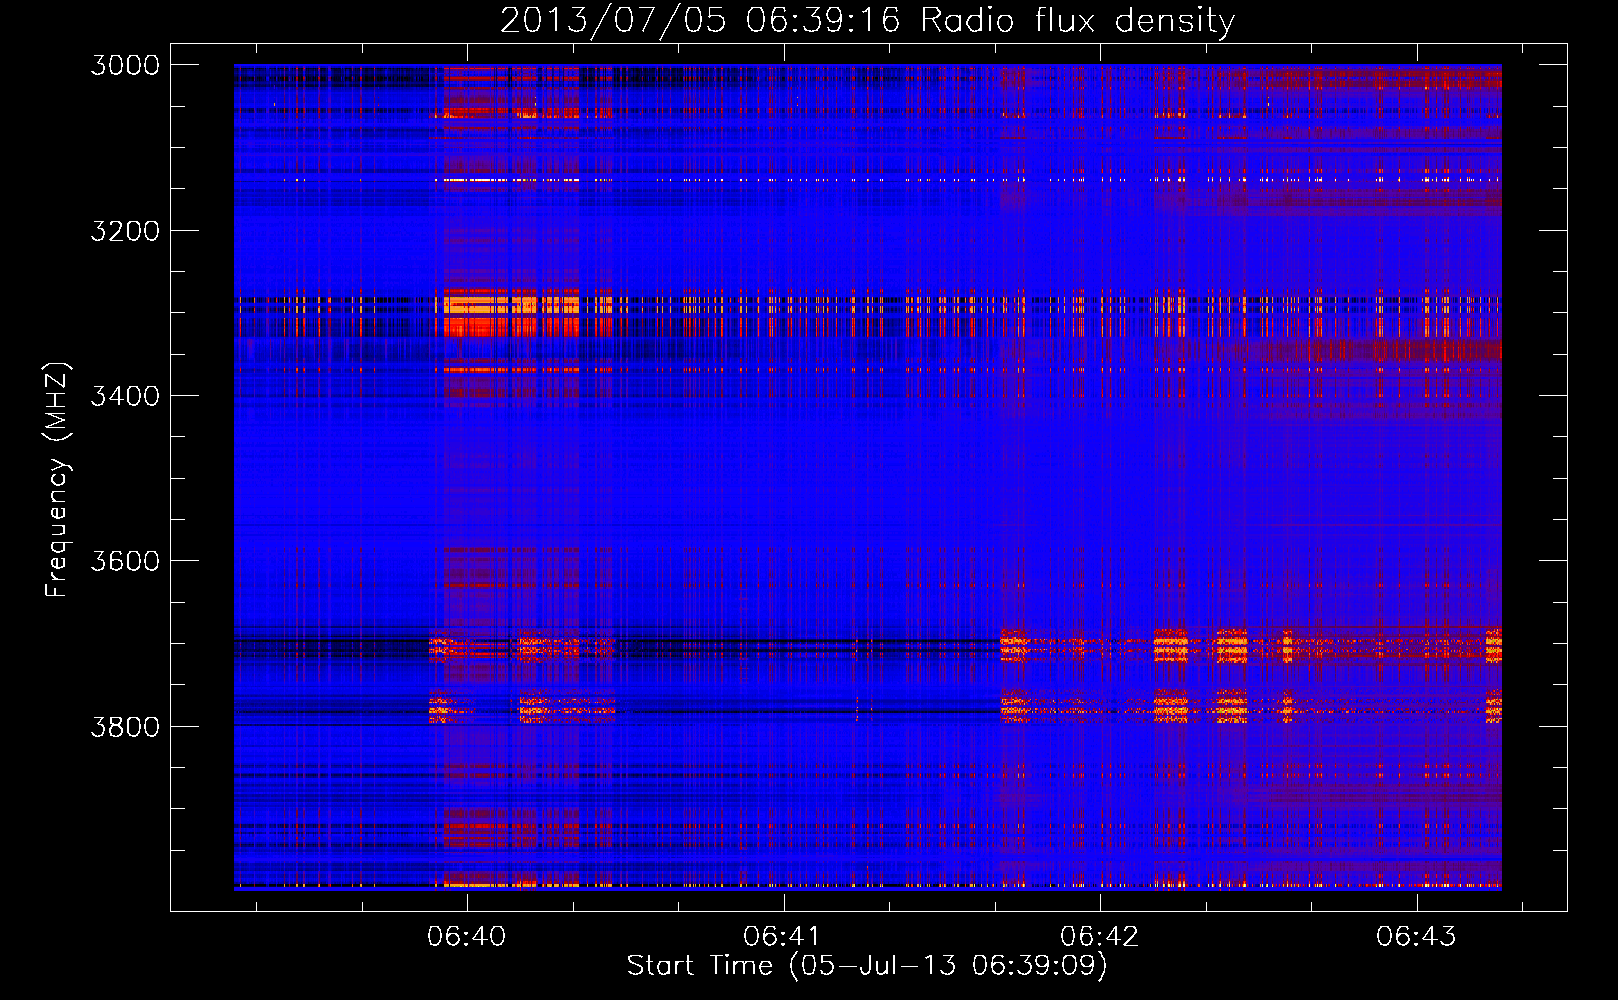Select the '3400' frequency axis label
Viewport: 1618px width, 1000px height.
[125, 396]
